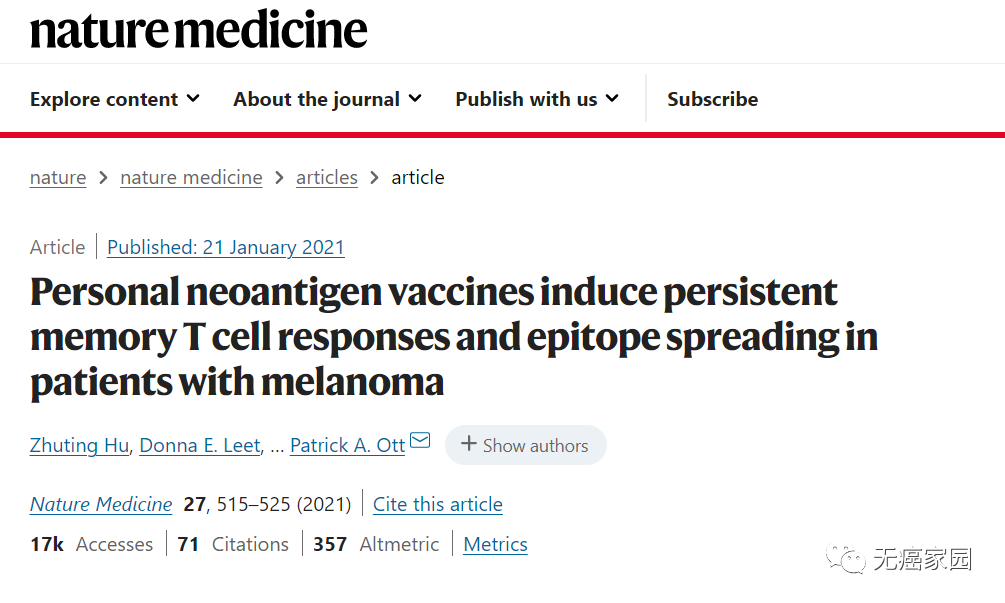Go to the nature breadcrumb link

tap(58, 177)
